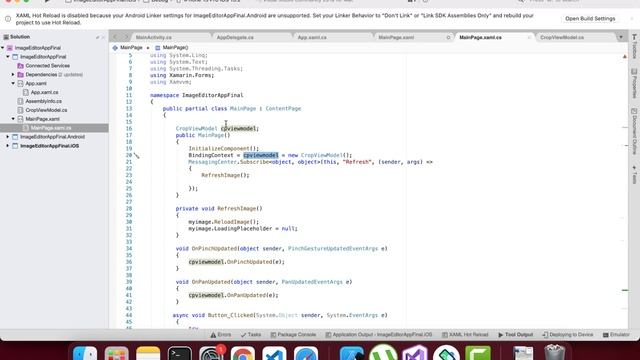Open the Connected Services node
640x360 pixels.
pyautogui.click(x=47, y=66)
